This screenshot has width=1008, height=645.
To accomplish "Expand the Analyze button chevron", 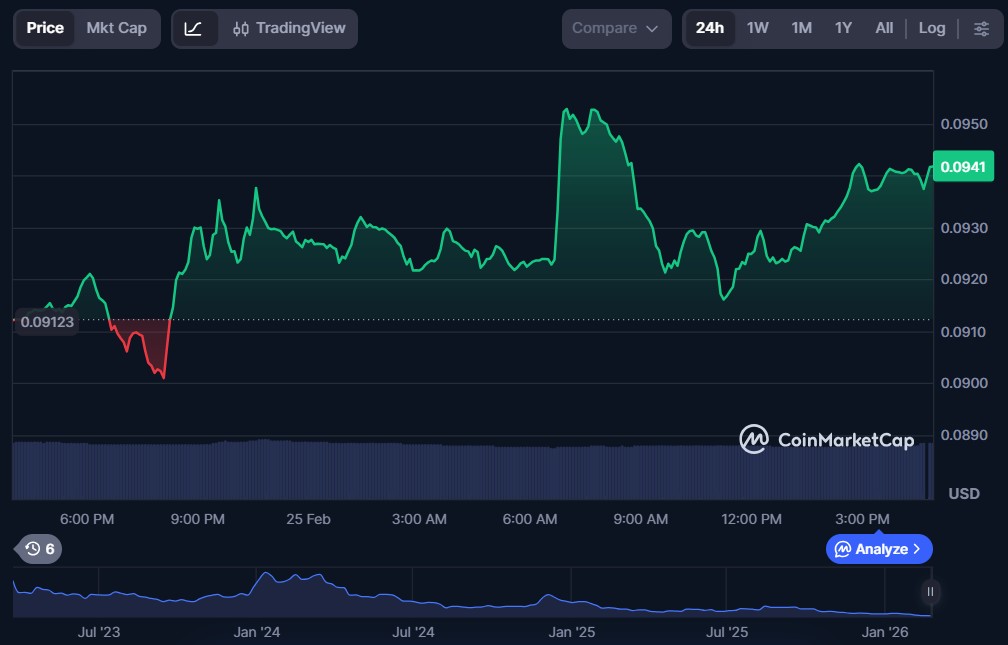I will [x=917, y=549].
